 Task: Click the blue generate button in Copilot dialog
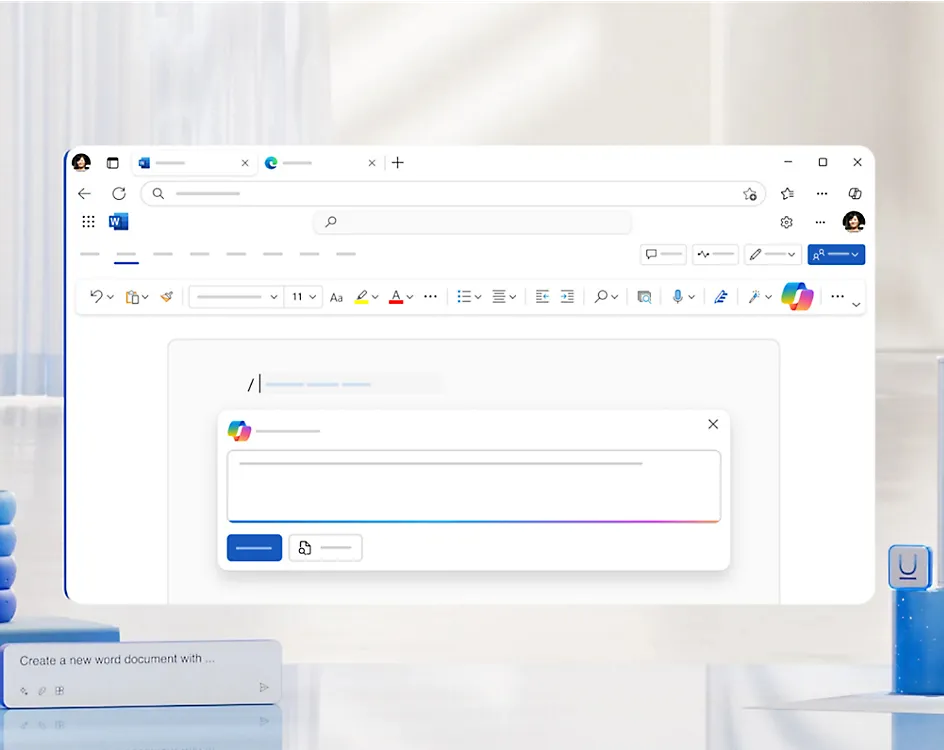(x=254, y=548)
